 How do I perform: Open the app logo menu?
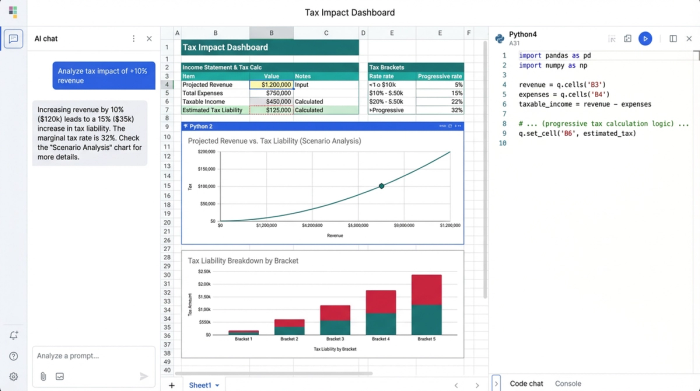[x=13, y=12]
